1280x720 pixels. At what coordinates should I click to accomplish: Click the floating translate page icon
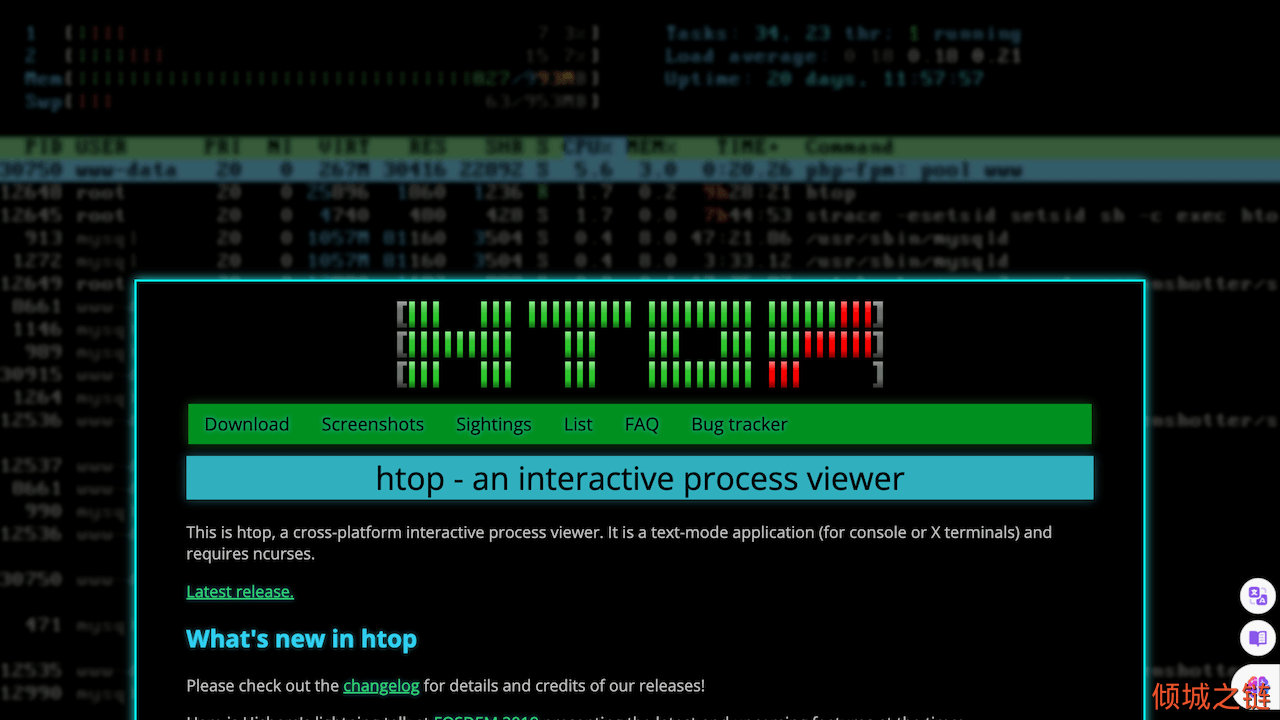coord(1258,596)
